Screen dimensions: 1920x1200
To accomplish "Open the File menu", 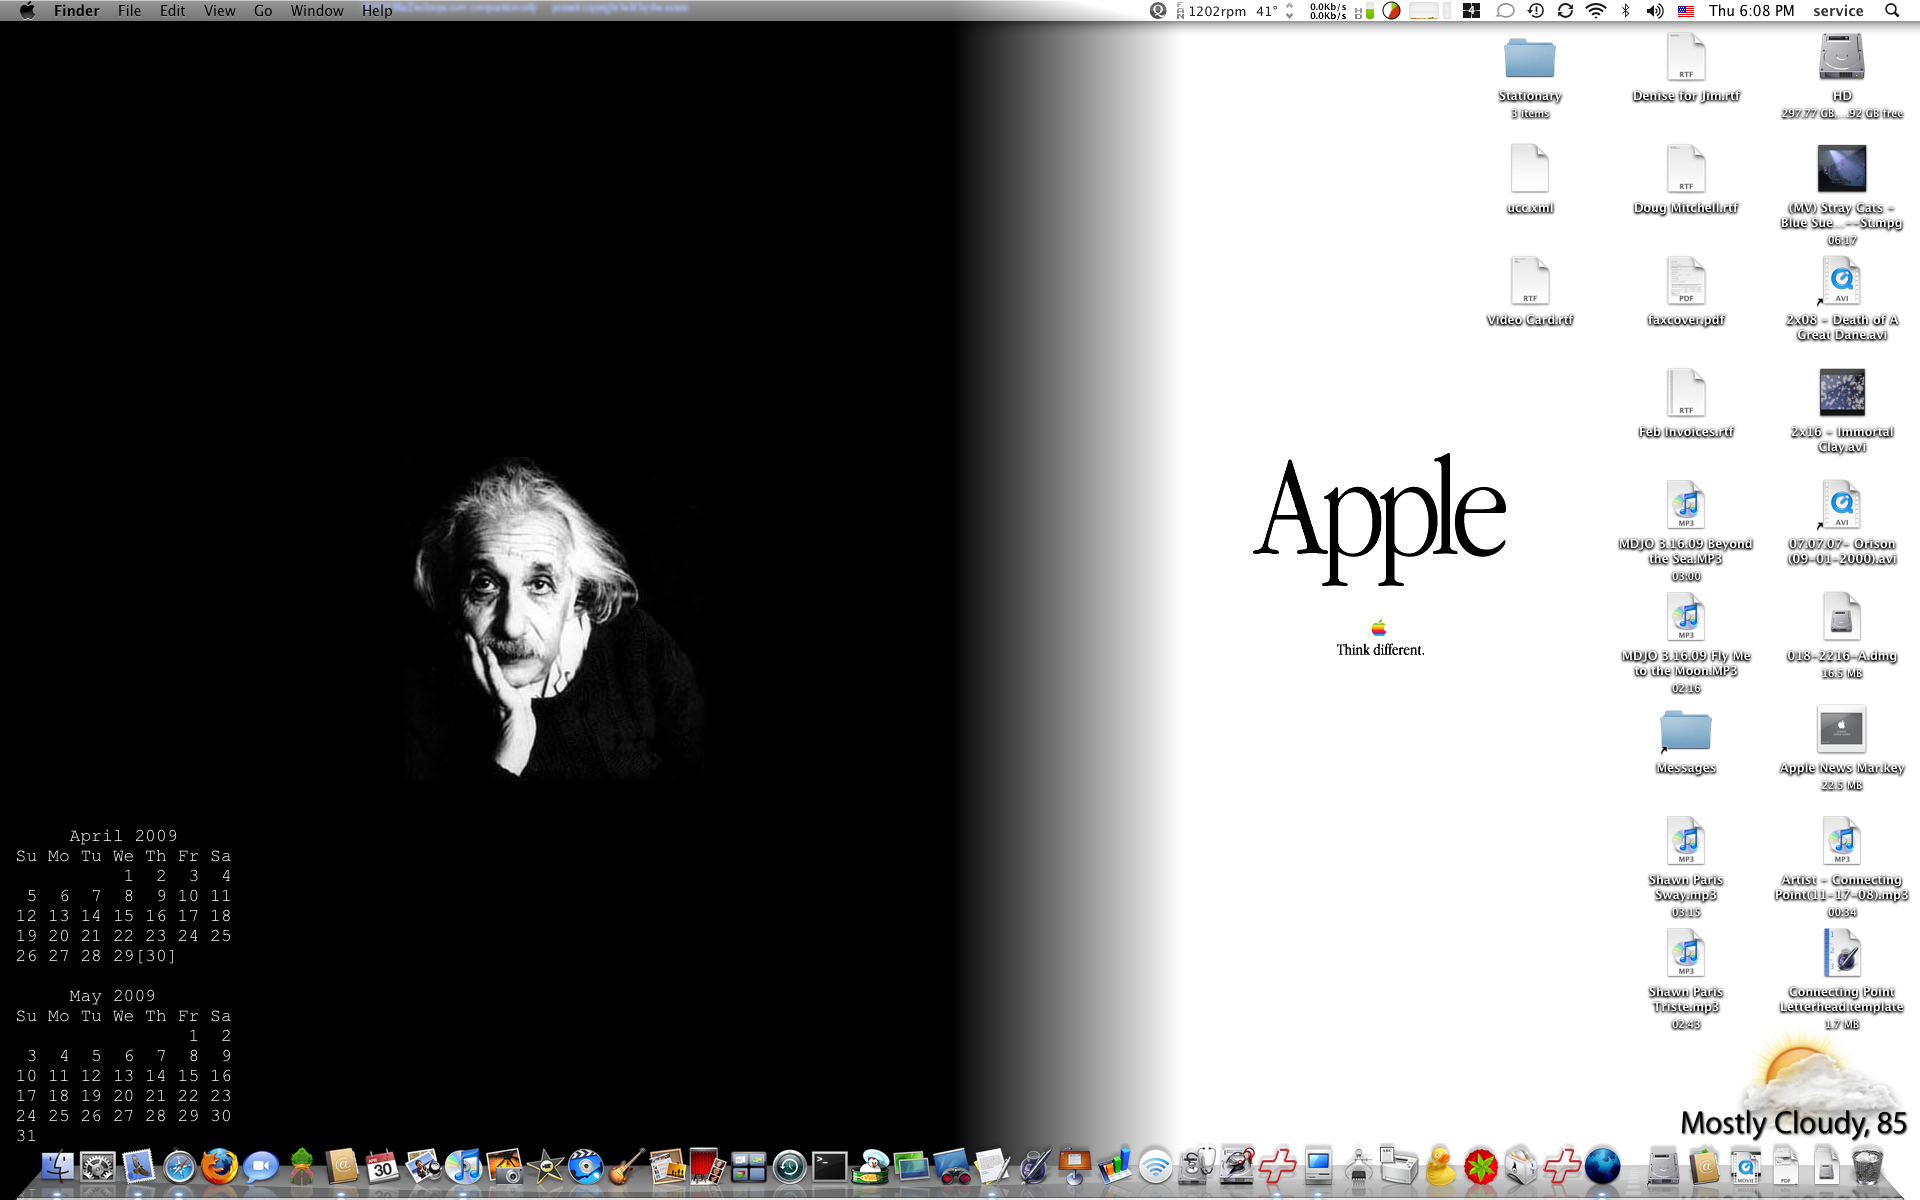I will (x=129, y=11).
